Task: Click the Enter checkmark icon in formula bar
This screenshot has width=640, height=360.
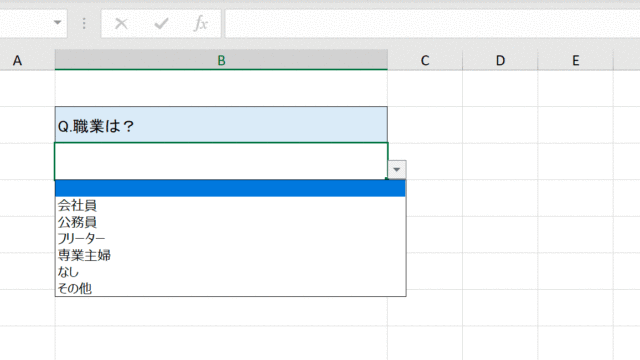Action: pyautogui.click(x=161, y=24)
